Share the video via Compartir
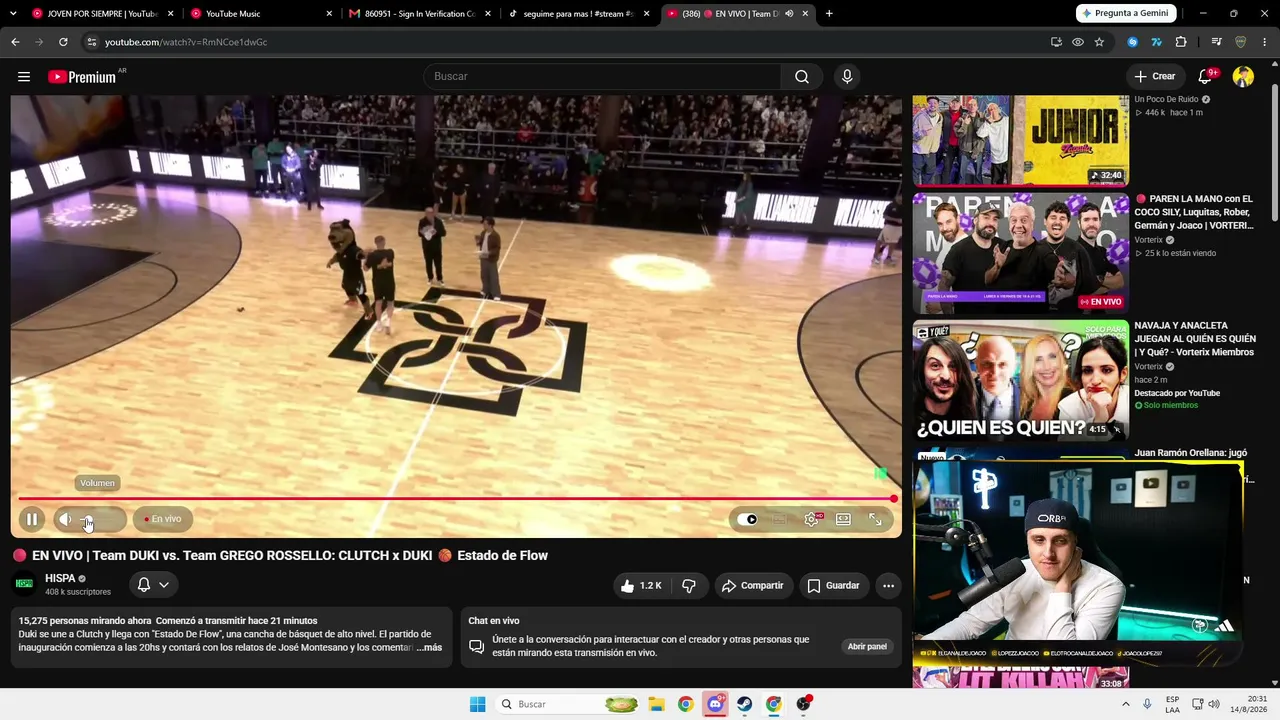The width and height of the screenshot is (1280, 720). (x=753, y=586)
